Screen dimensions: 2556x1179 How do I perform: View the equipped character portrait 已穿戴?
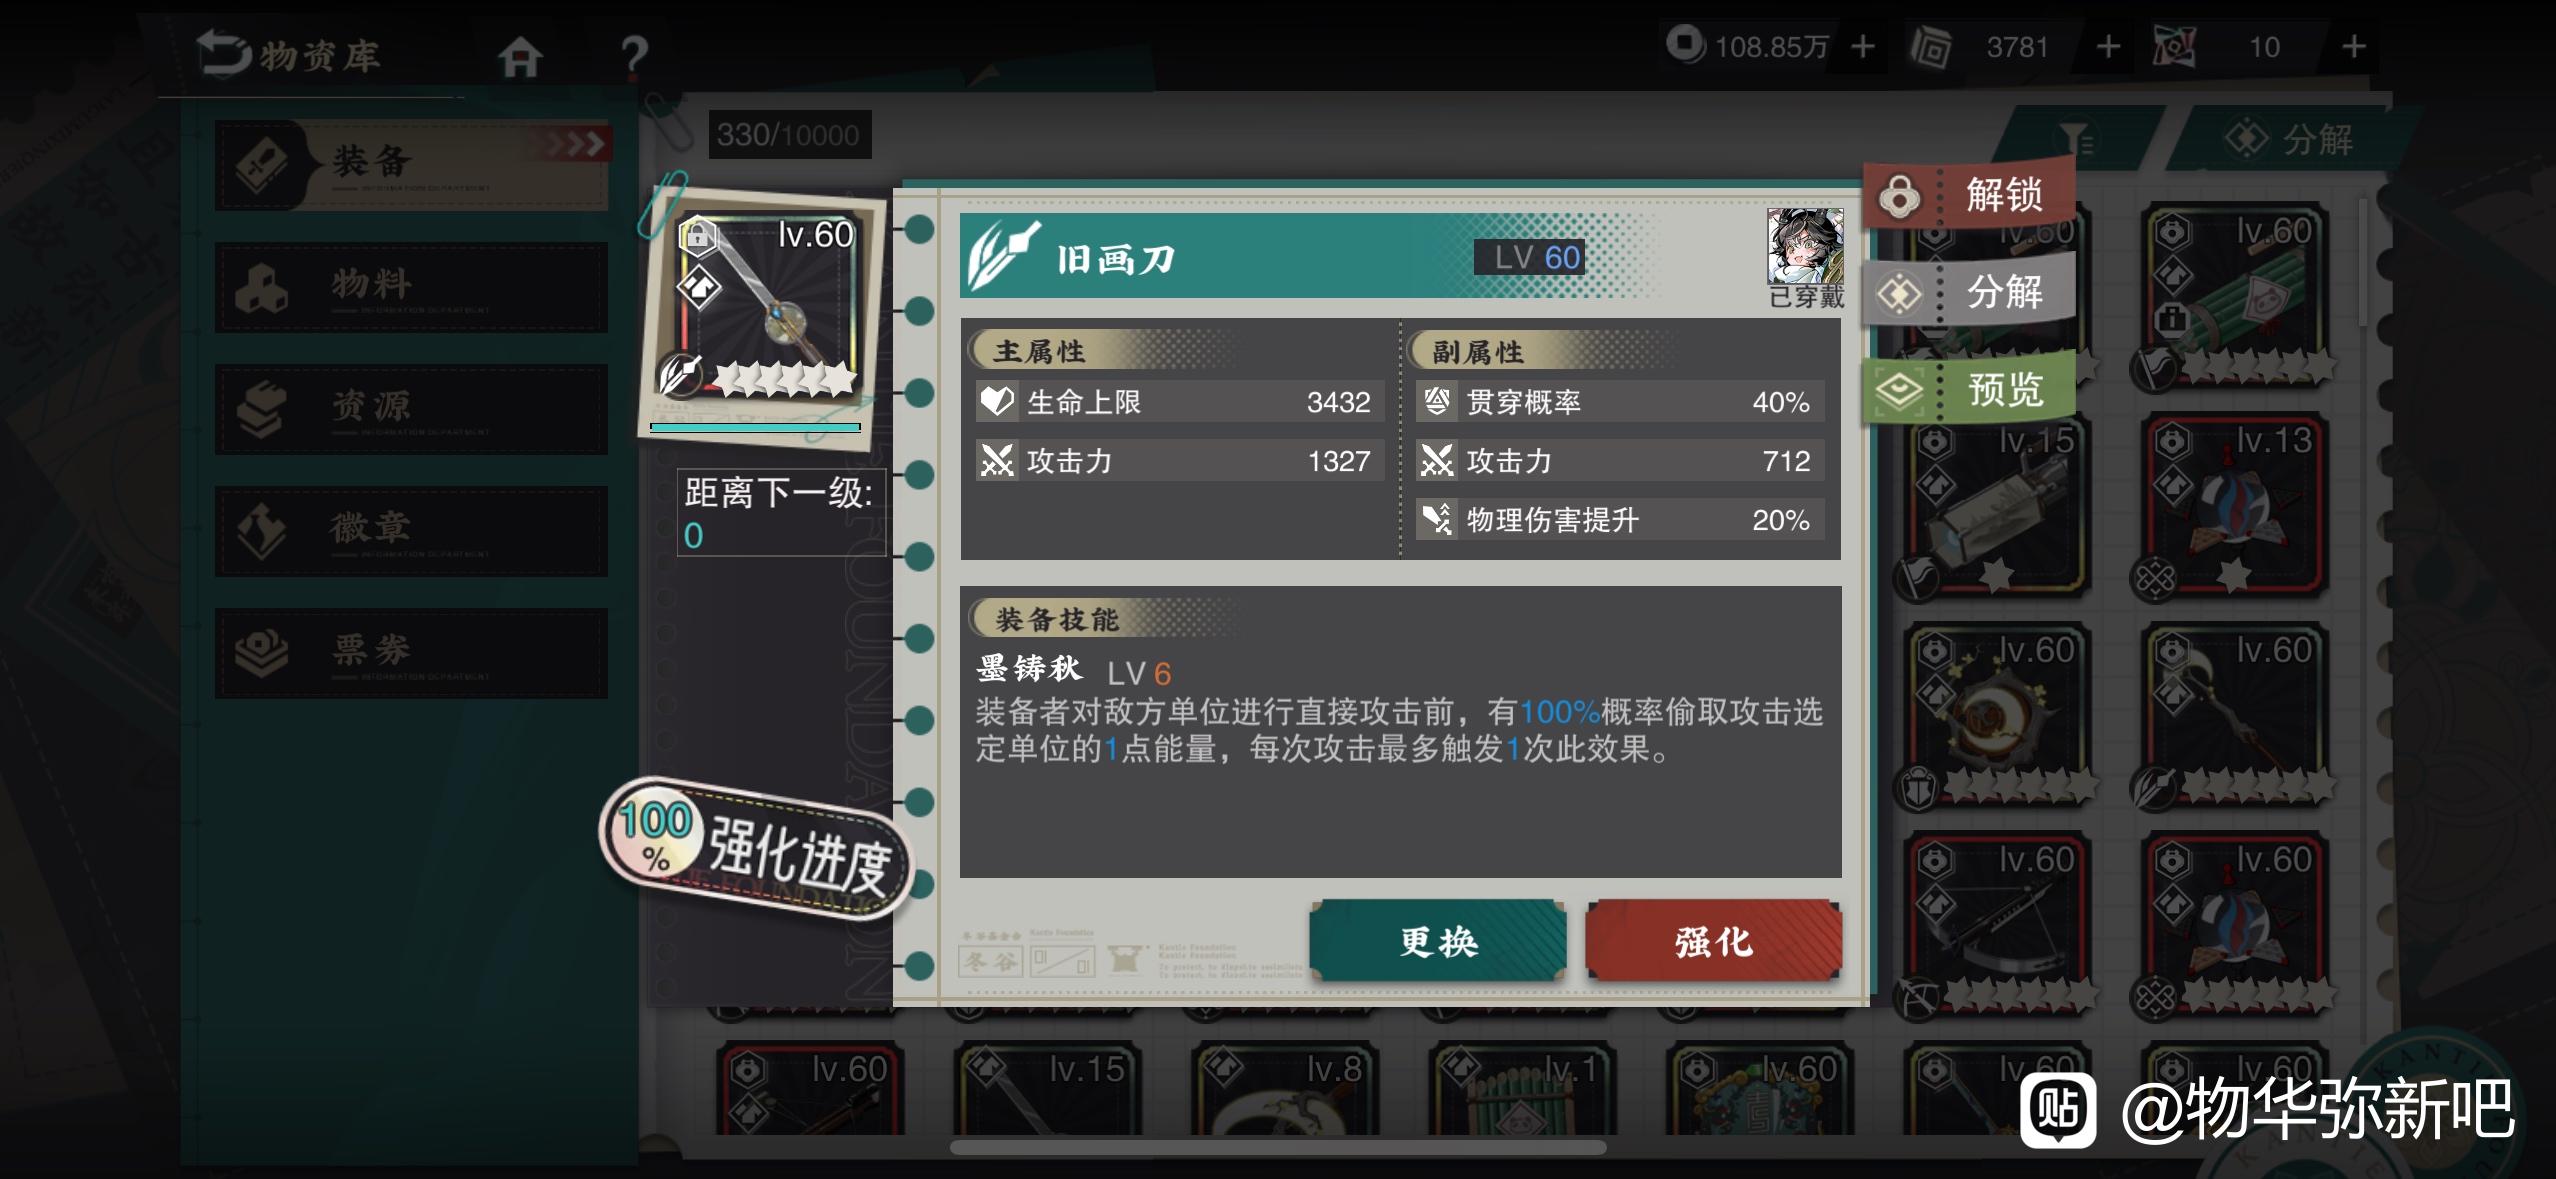pyautogui.click(x=1805, y=246)
